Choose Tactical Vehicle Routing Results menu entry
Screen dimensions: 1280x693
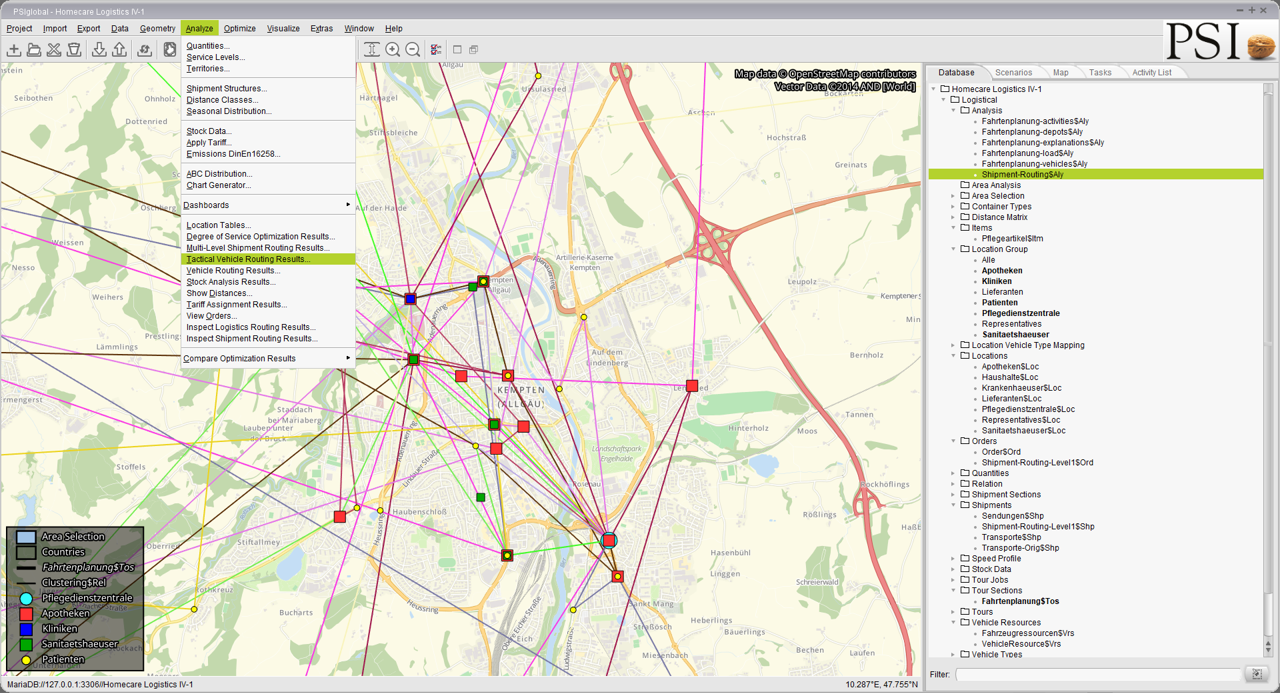(268, 259)
